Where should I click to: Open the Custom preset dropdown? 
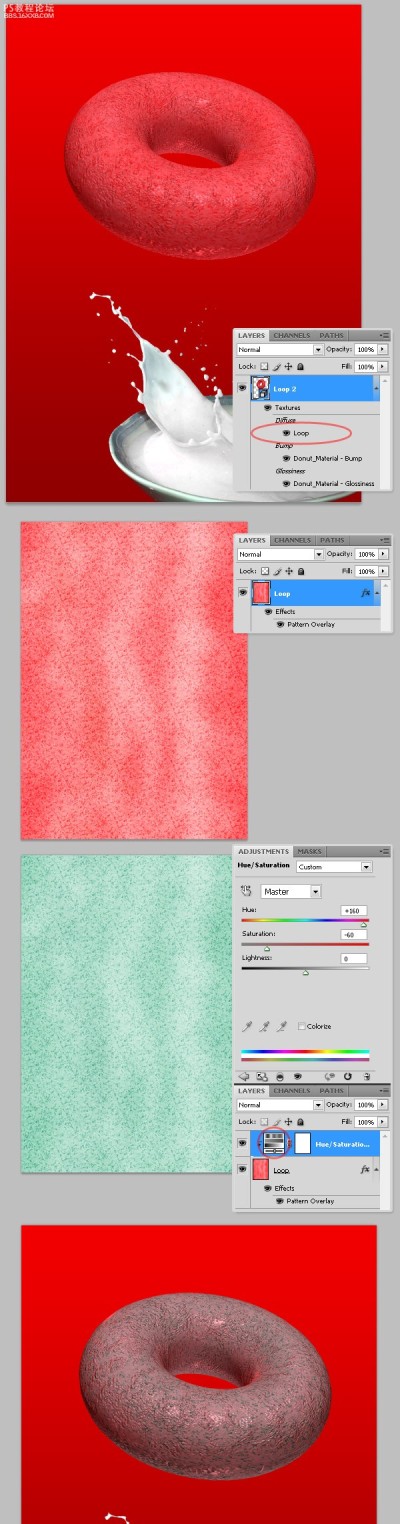tap(334, 867)
